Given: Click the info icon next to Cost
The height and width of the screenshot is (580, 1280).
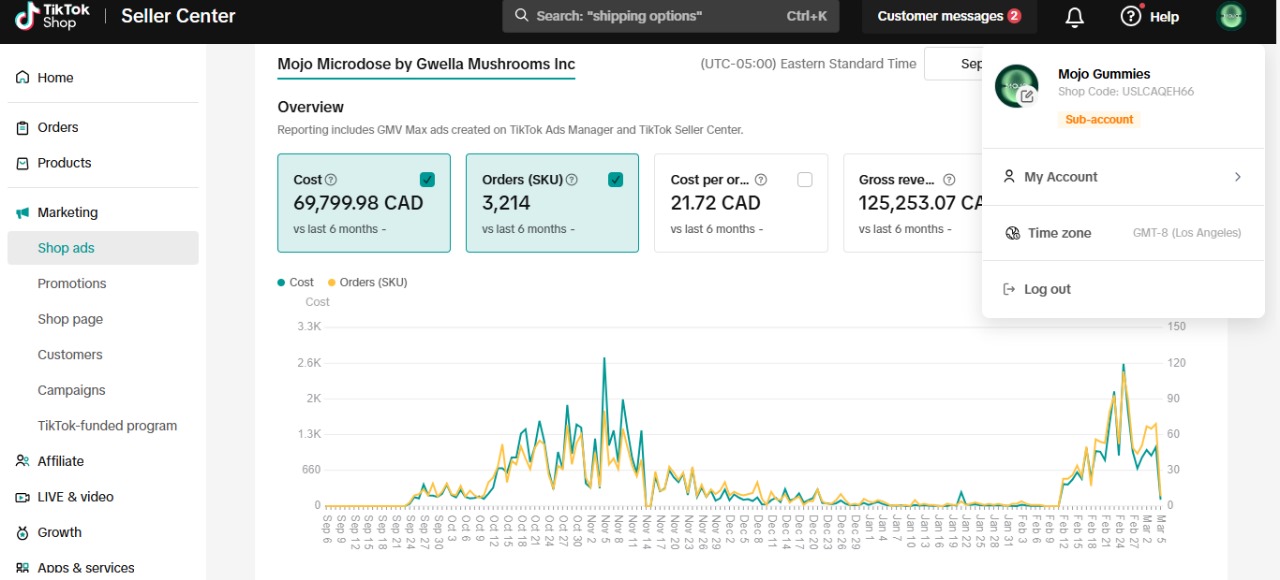Looking at the screenshot, I should [x=331, y=180].
